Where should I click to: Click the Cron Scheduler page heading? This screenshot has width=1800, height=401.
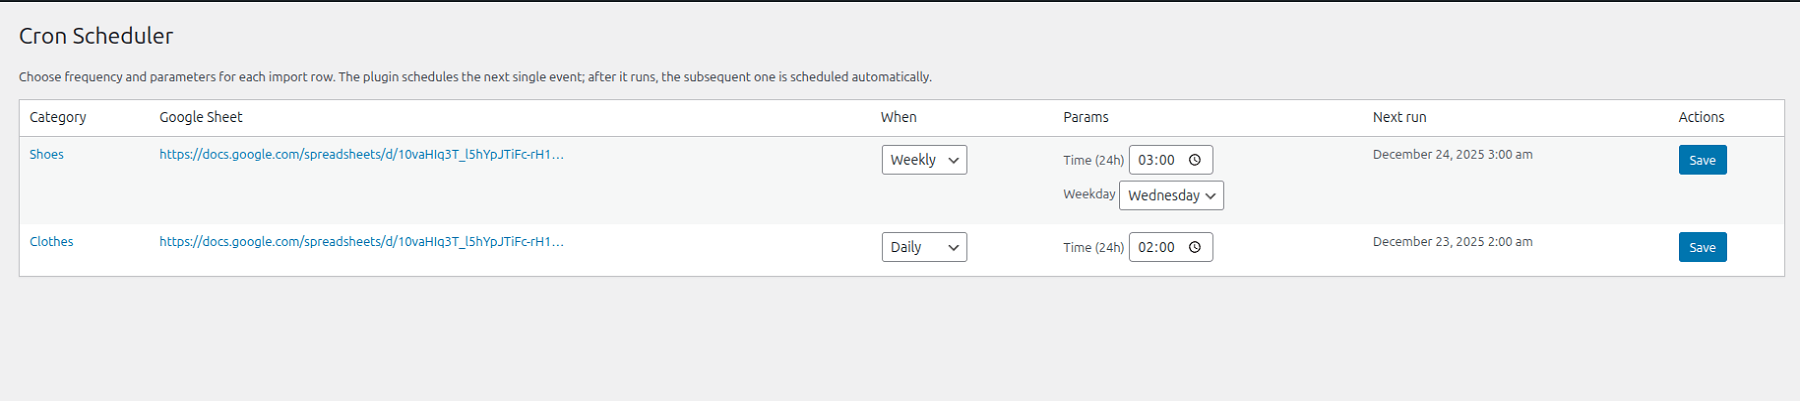(x=96, y=36)
